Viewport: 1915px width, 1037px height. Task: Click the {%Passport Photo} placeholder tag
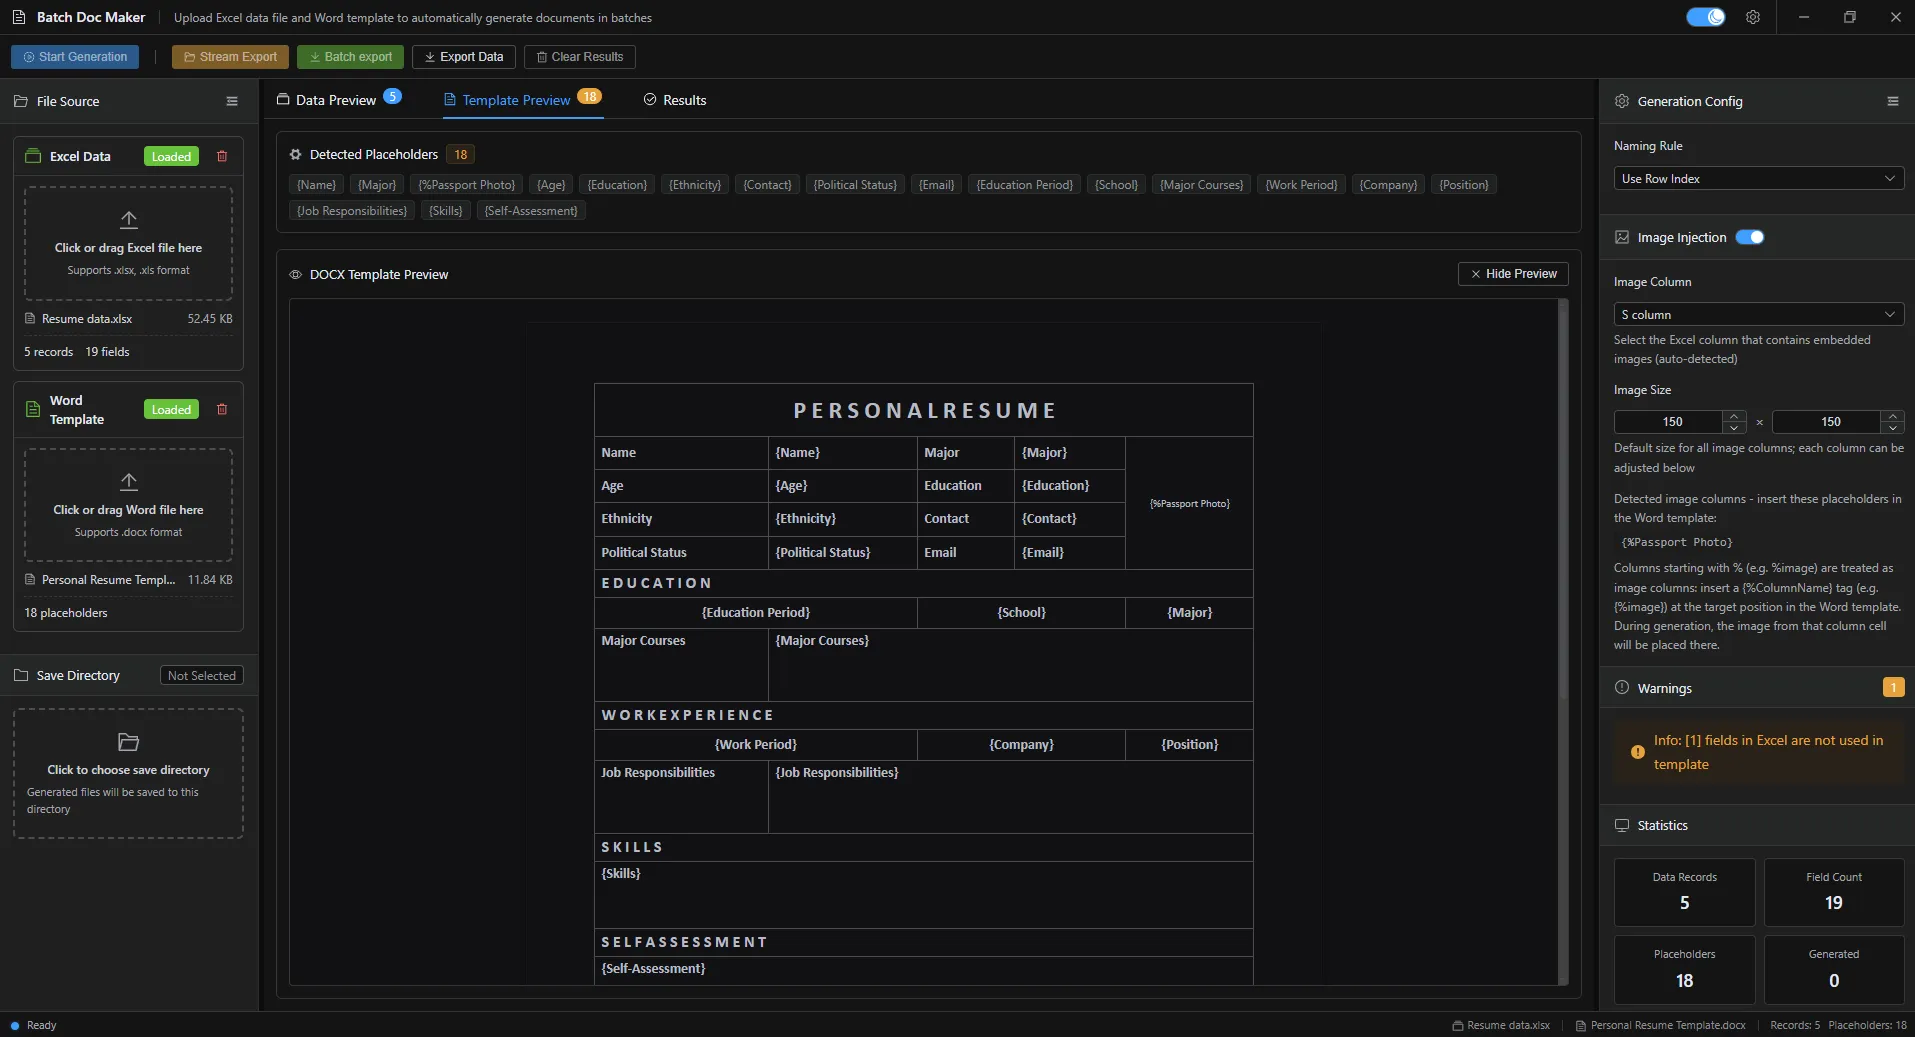coord(467,185)
